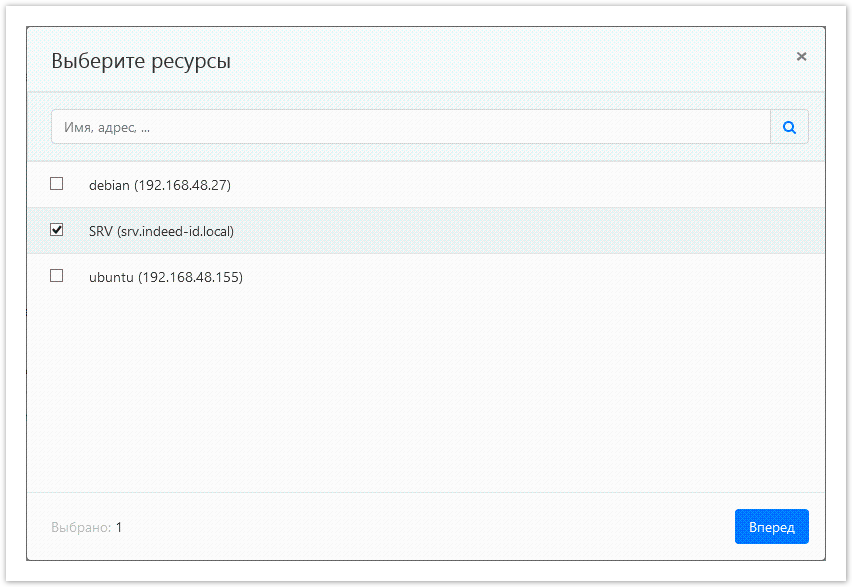The height and width of the screenshot is (587, 852).
Task: Check the debian (192.168.48.27) checkbox
Action: tap(56, 184)
